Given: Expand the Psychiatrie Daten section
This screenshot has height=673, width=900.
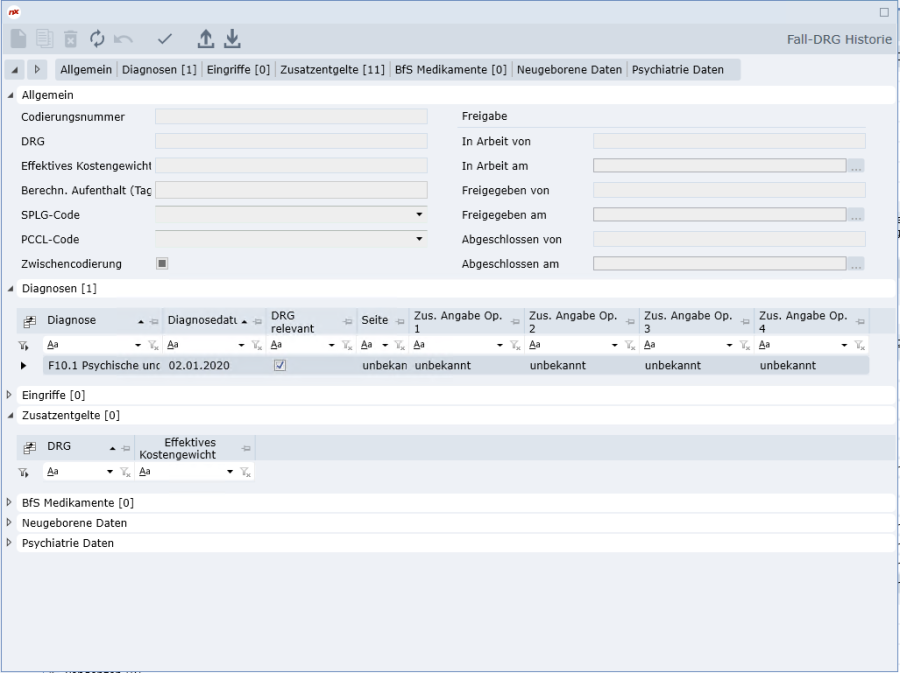Looking at the screenshot, I should coord(11,543).
